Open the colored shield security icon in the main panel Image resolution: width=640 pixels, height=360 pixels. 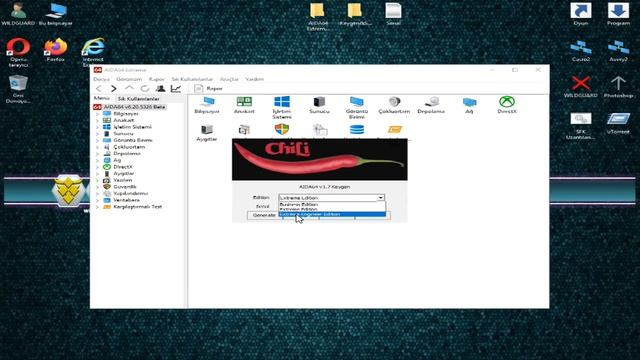tap(282, 129)
